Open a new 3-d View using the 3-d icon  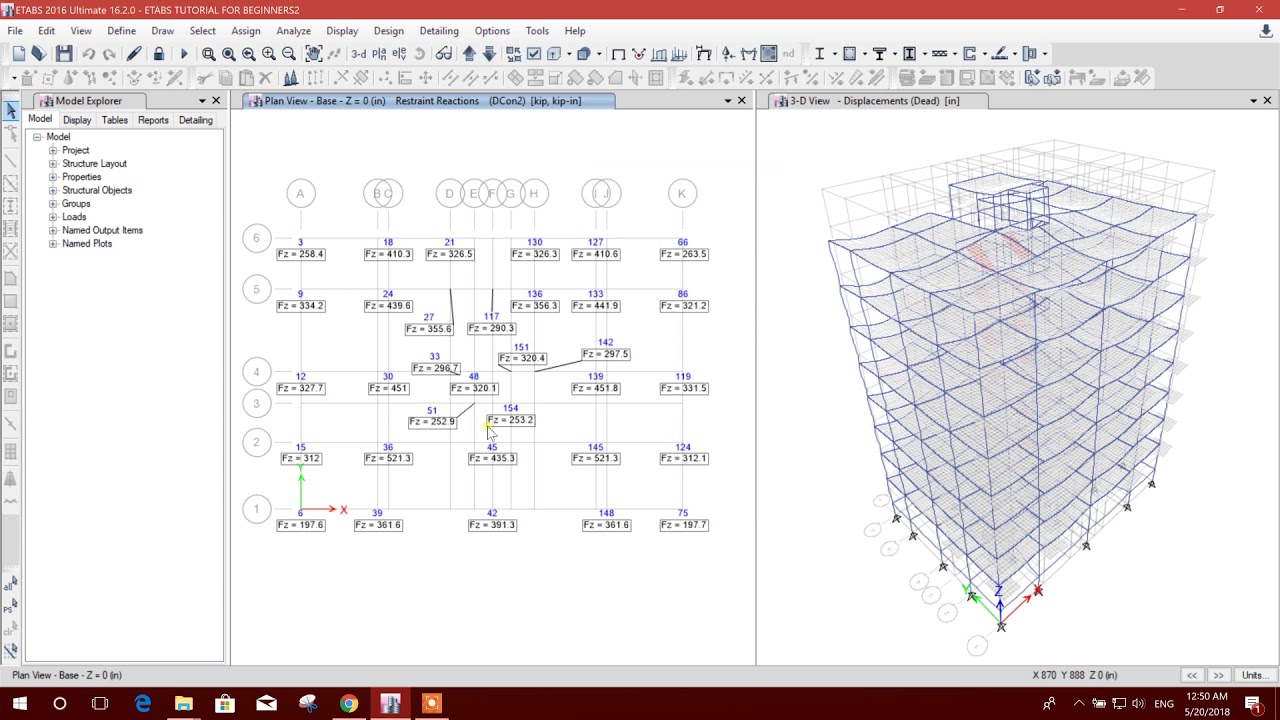tap(359, 53)
